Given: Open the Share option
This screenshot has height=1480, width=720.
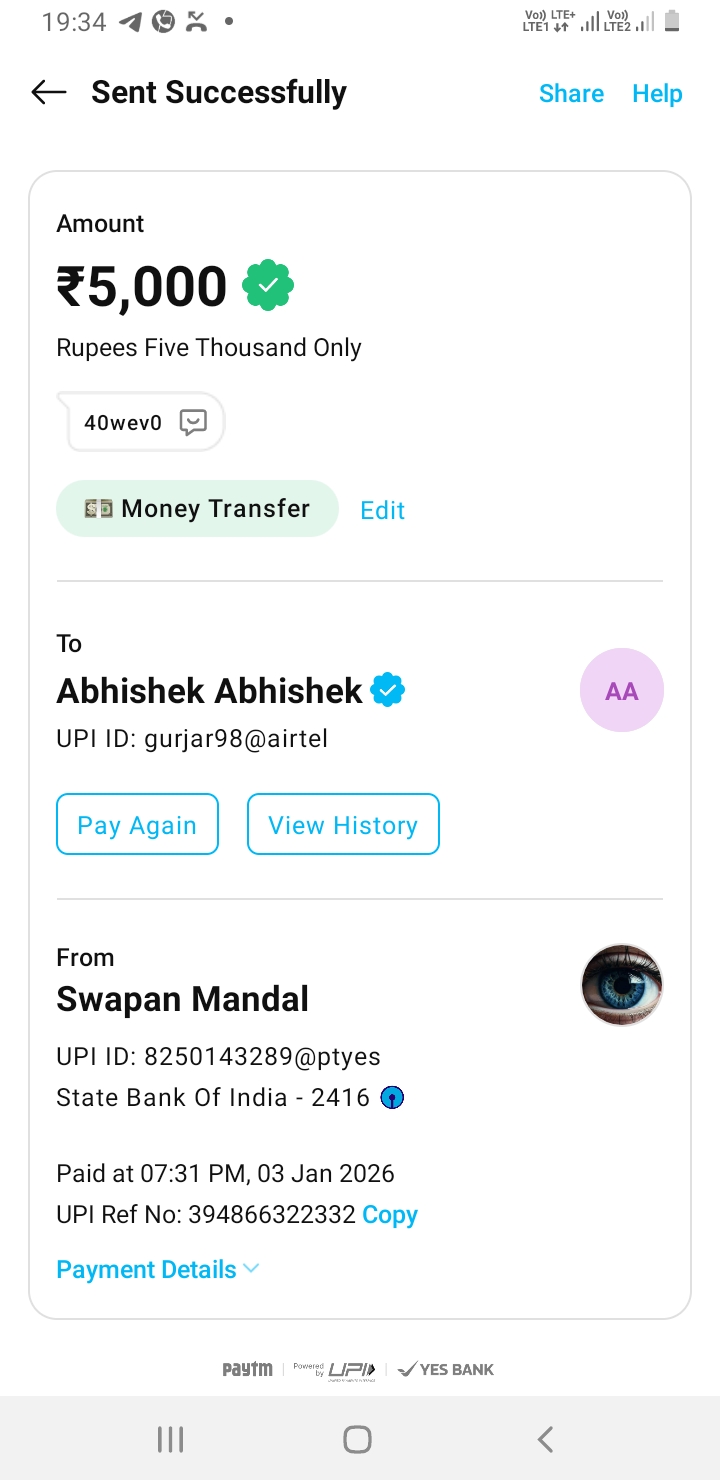Looking at the screenshot, I should tap(571, 93).
